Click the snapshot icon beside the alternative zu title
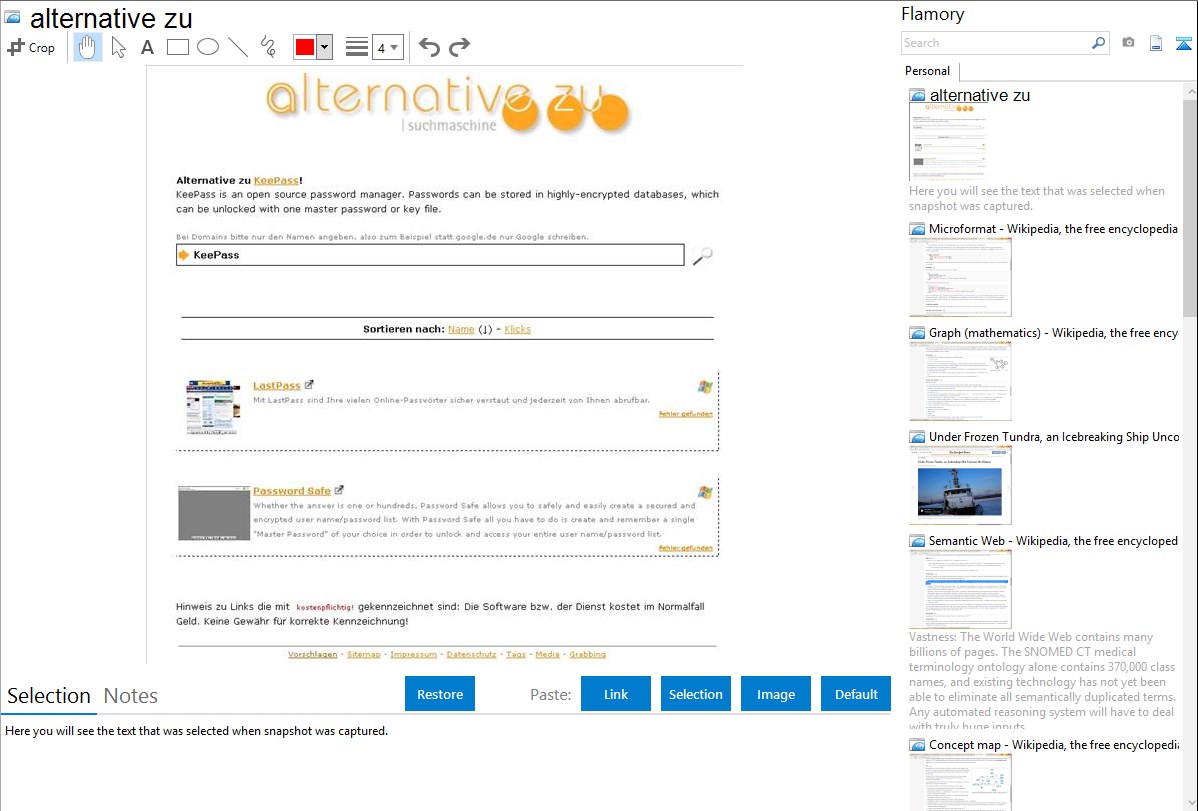 pos(12,17)
